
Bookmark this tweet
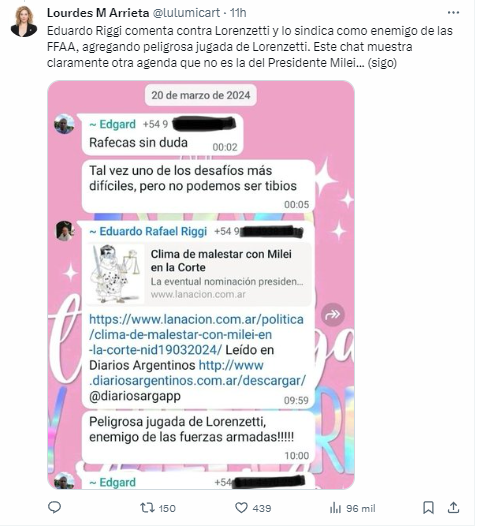tap(428, 508)
